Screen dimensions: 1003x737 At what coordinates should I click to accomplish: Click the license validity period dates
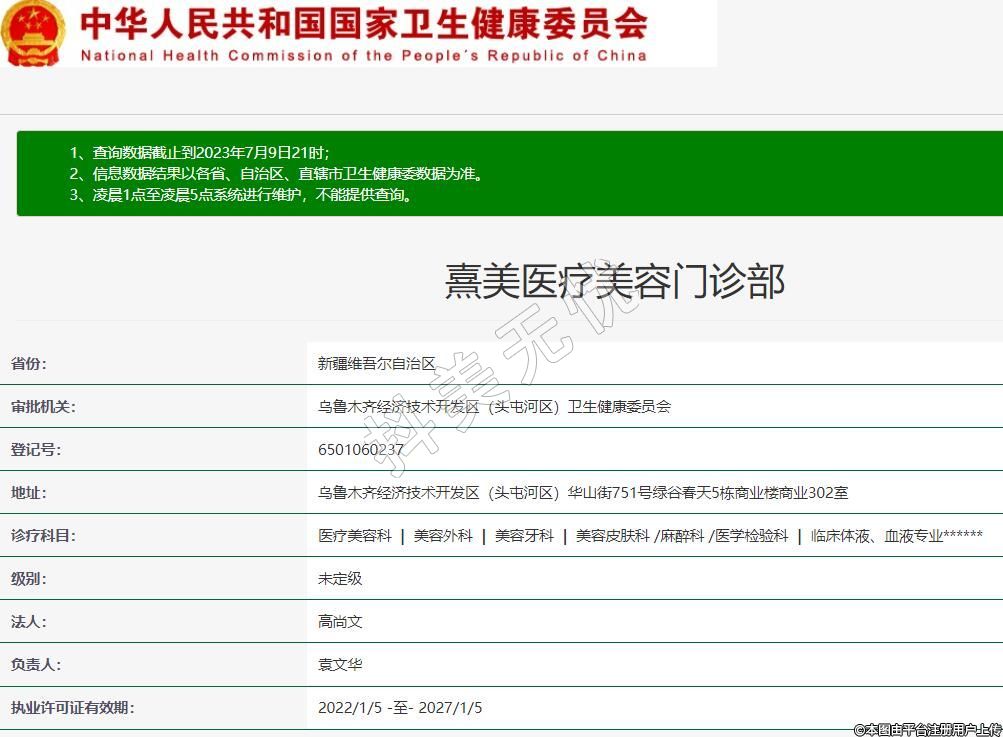click(x=400, y=708)
